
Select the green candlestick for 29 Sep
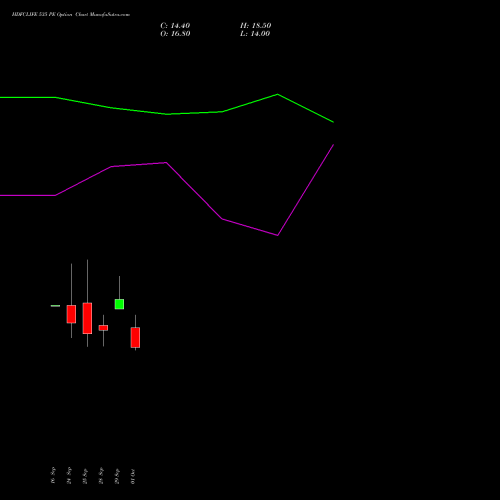[119, 304]
